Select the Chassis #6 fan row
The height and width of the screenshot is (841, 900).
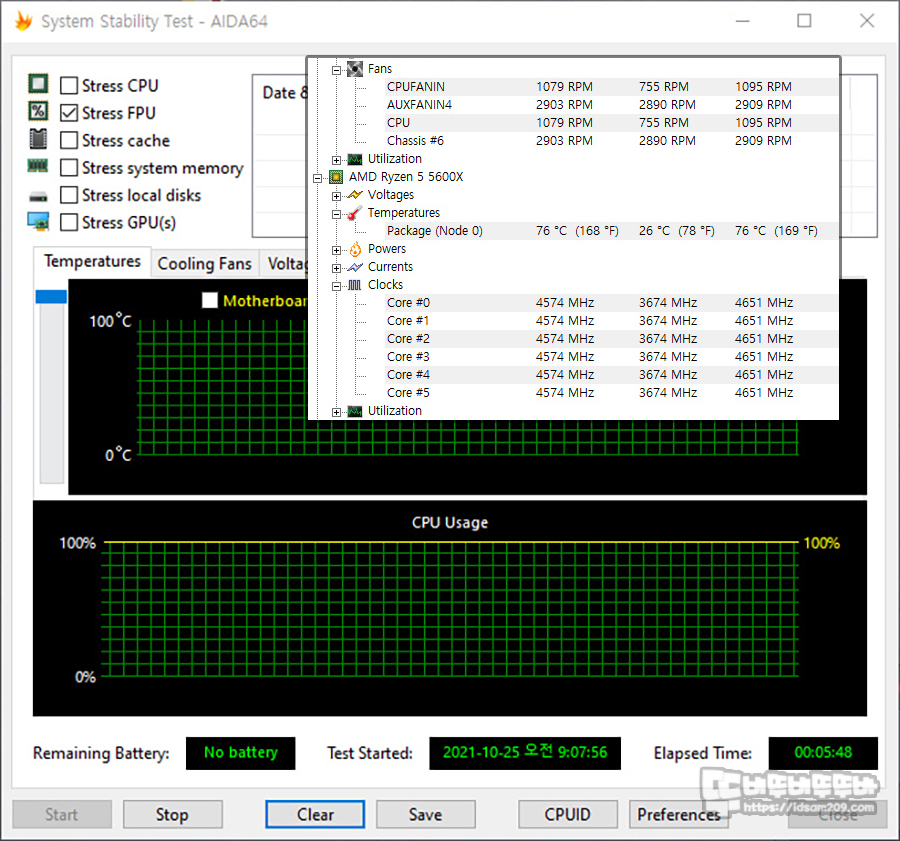tap(611, 141)
